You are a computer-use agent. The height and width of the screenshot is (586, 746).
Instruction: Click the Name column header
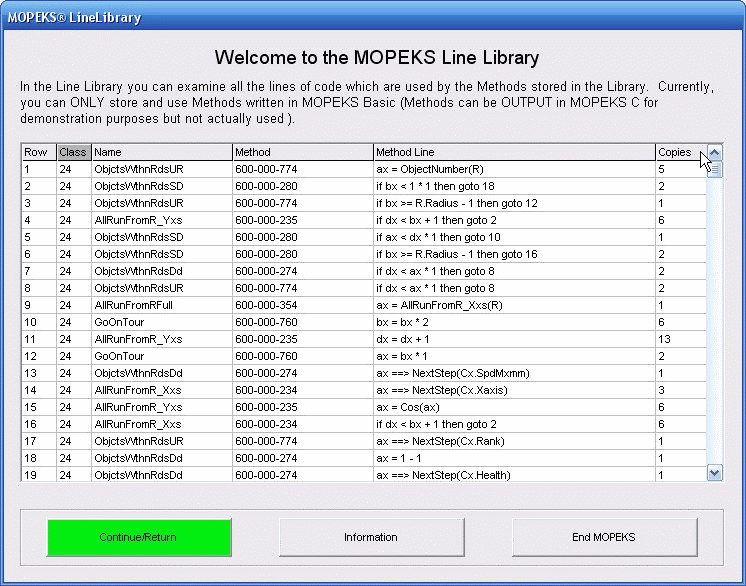[162, 152]
